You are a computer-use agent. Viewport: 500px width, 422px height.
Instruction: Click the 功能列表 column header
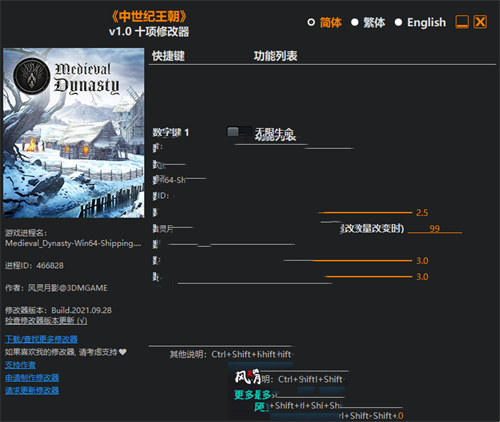[275, 56]
